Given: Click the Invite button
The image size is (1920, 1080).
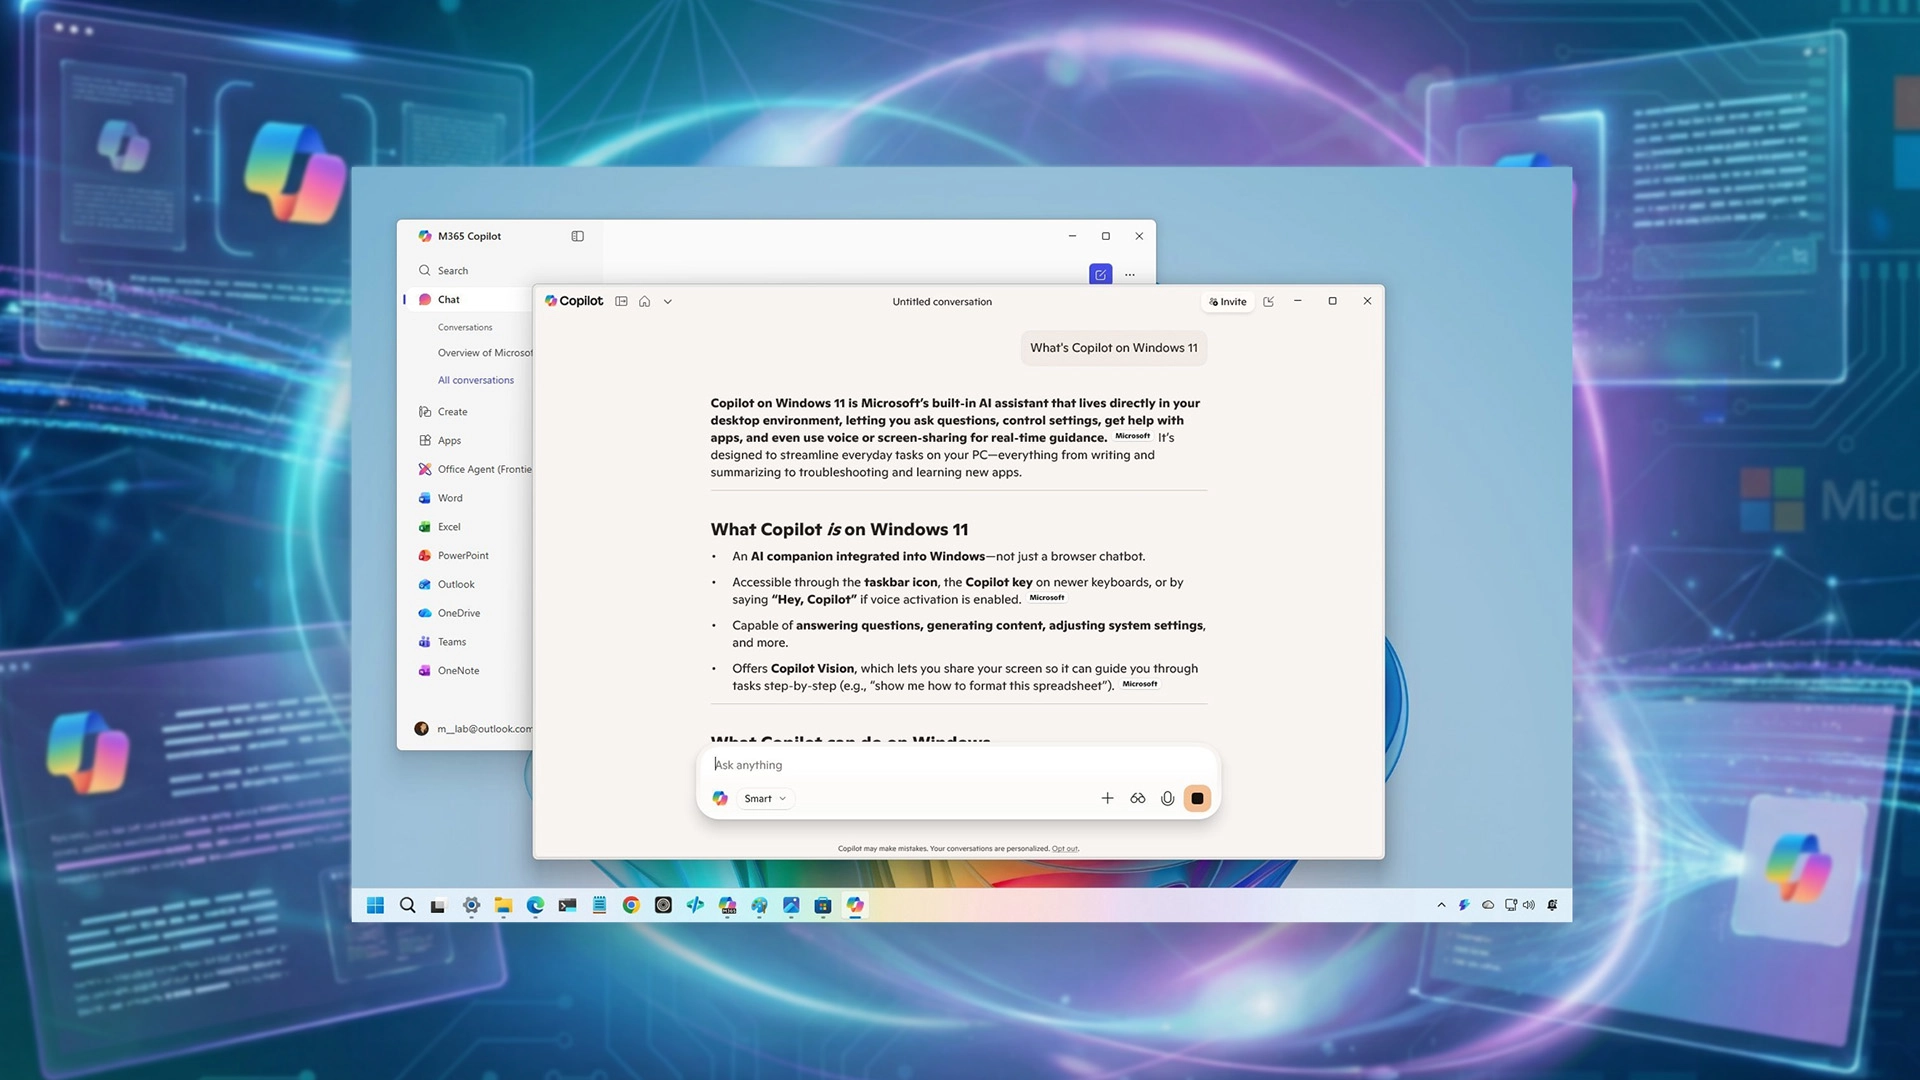Looking at the screenshot, I should coord(1228,301).
